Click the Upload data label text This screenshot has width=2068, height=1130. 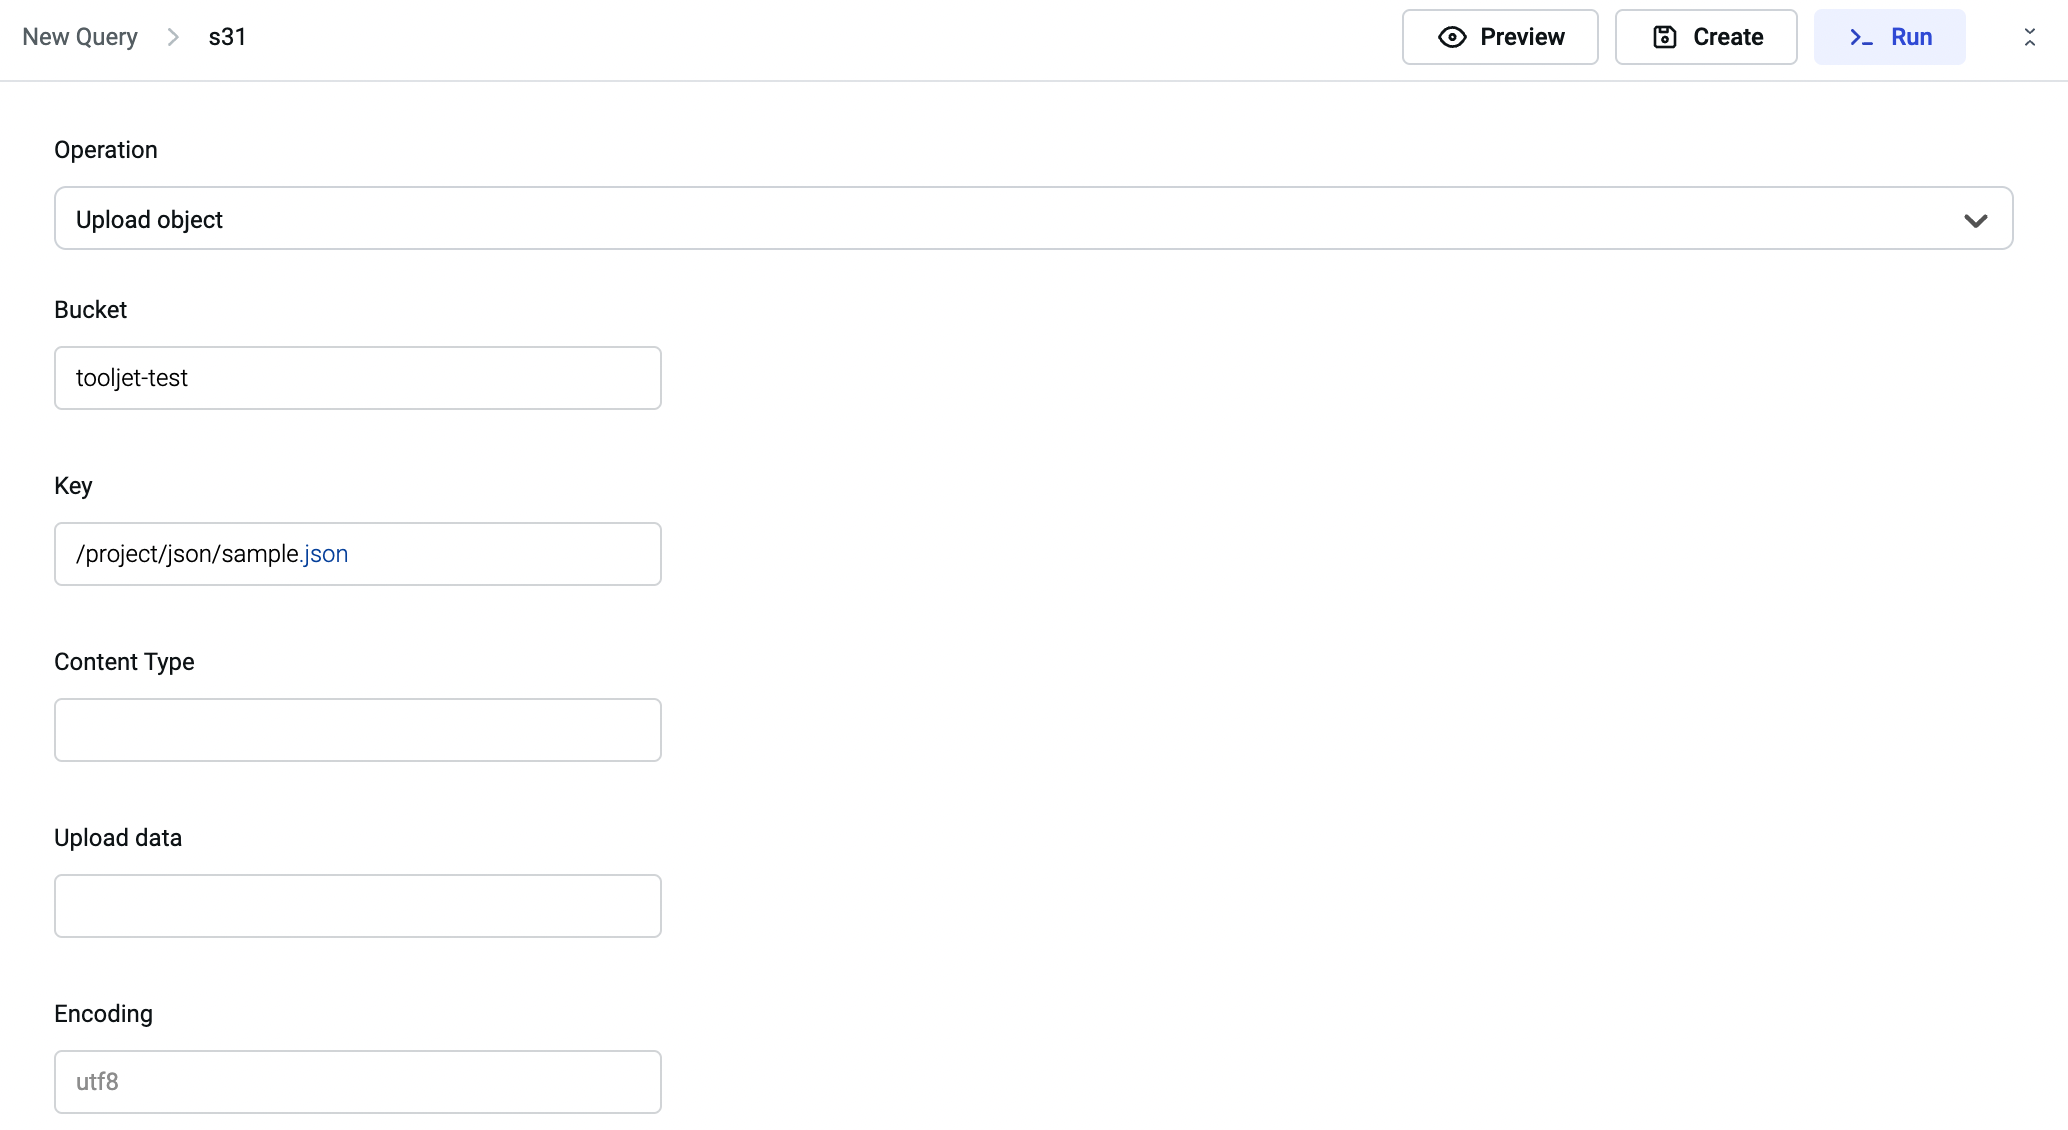pos(118,838)
